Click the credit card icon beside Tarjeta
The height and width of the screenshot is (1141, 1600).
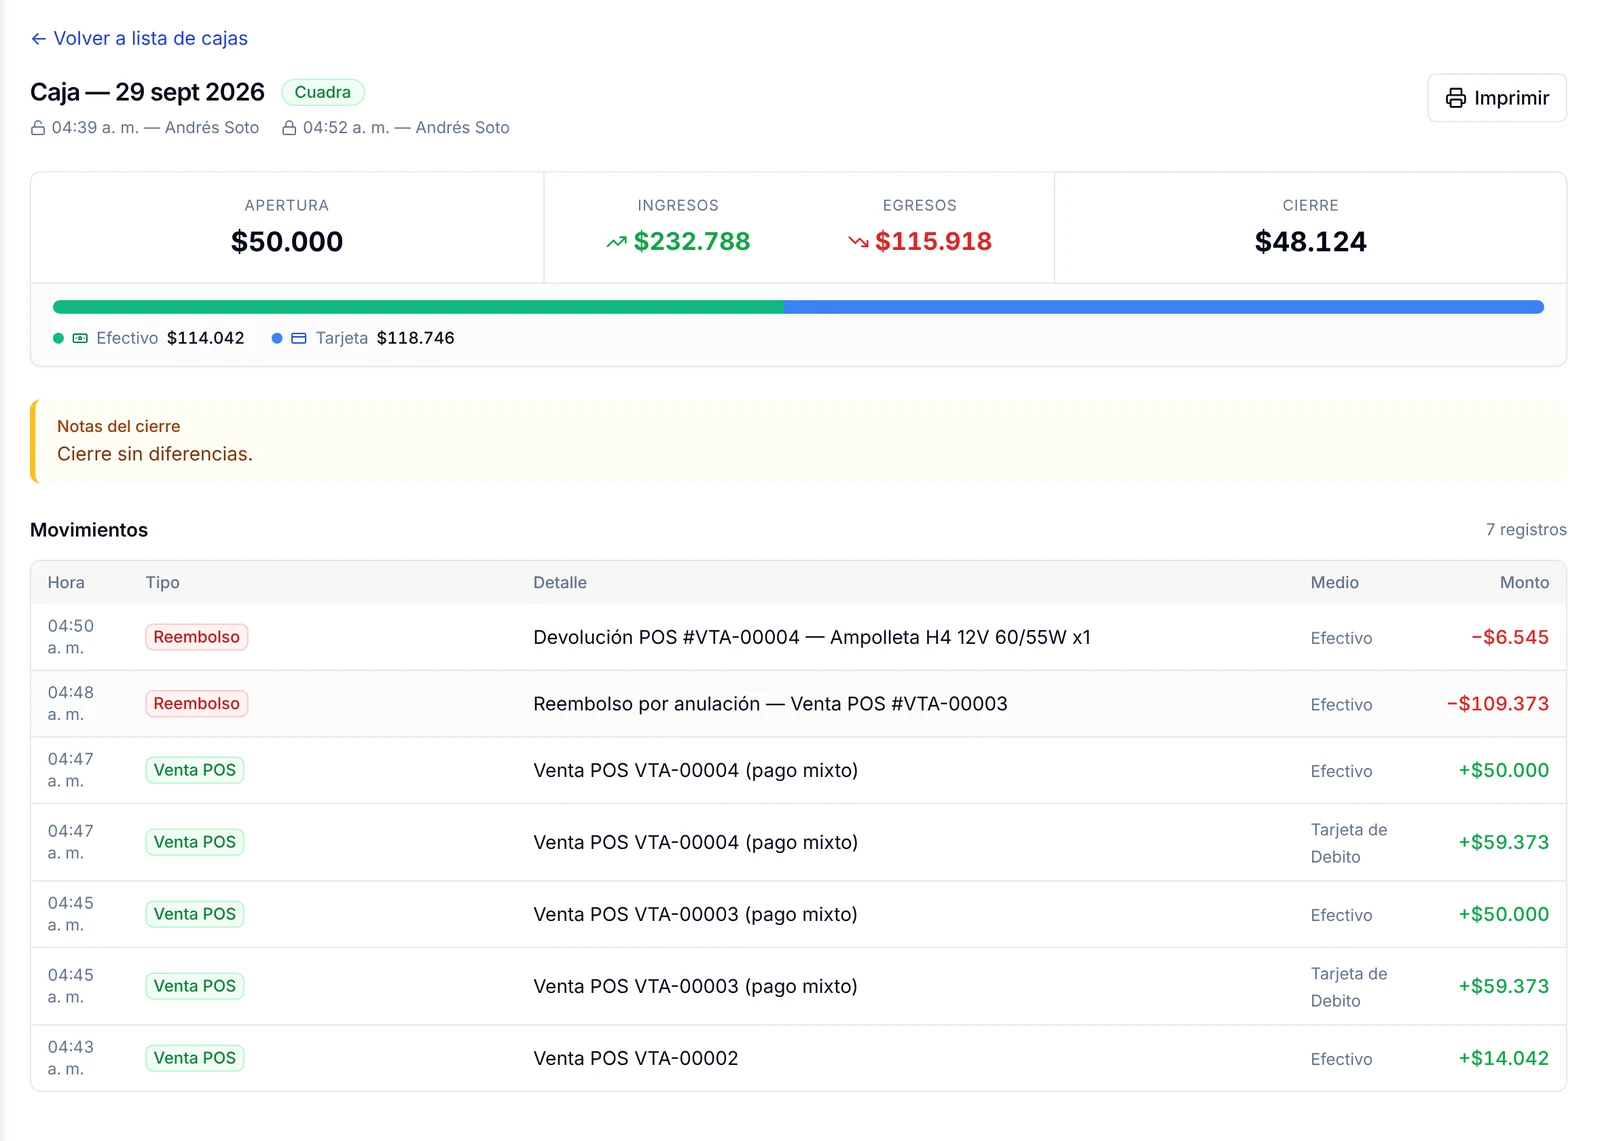(x=299, y=339)
